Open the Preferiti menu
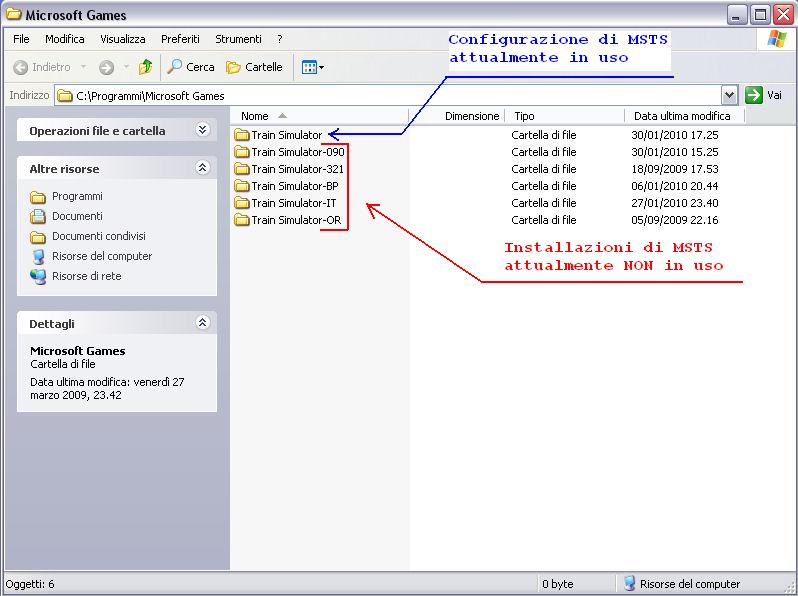The width and height of the screenshot is (798, 596). point(180,39)
